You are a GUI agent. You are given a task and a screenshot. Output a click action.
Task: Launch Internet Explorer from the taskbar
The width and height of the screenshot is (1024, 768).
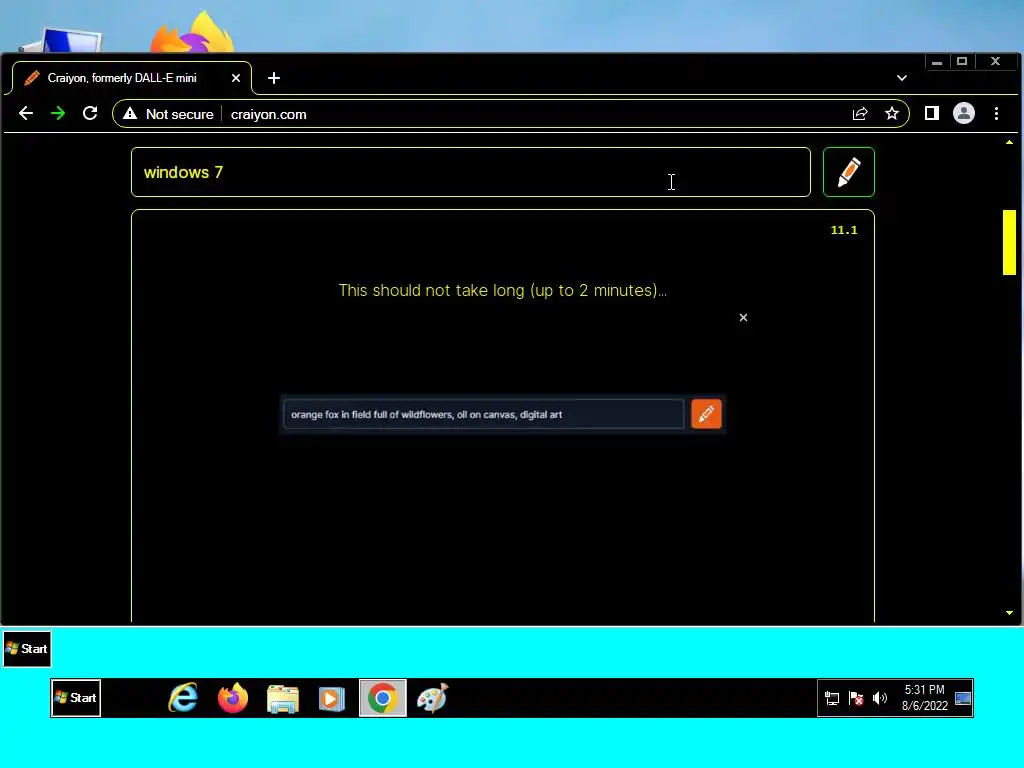point(184,698)
